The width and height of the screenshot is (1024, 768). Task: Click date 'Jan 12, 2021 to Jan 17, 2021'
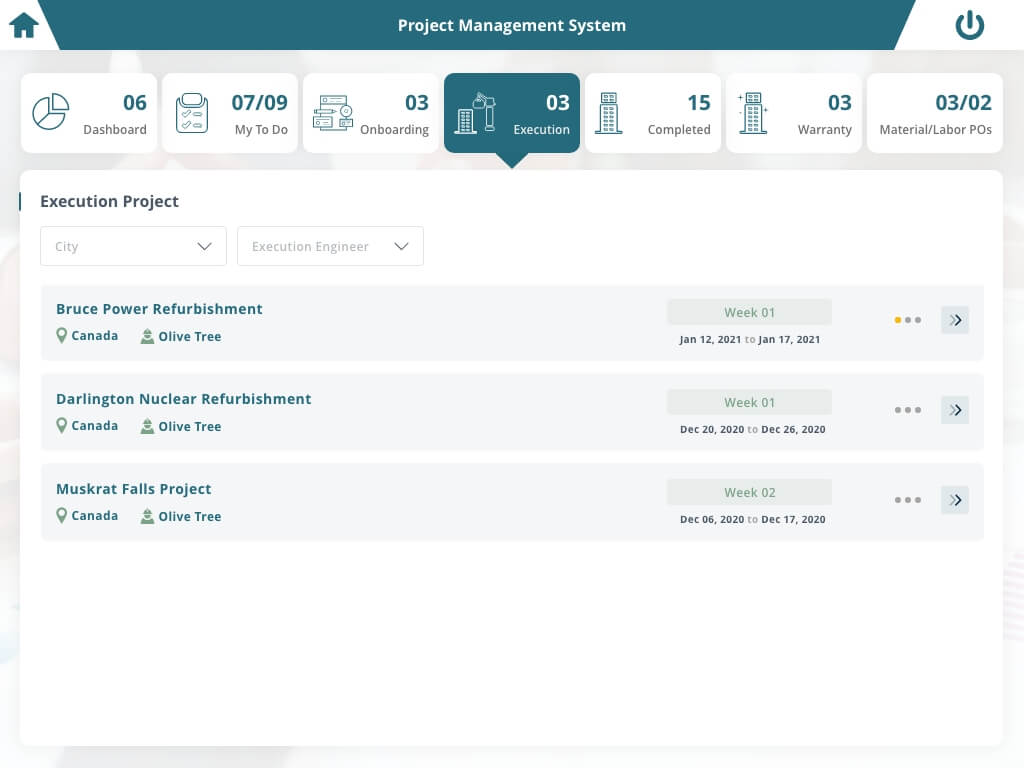[x=750, y=340]
